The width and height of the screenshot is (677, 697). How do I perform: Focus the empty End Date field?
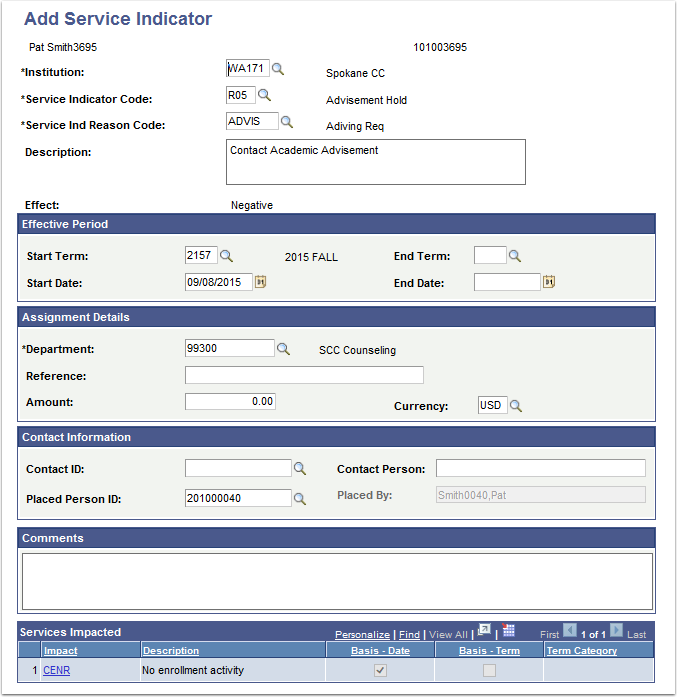coord(507,282)
